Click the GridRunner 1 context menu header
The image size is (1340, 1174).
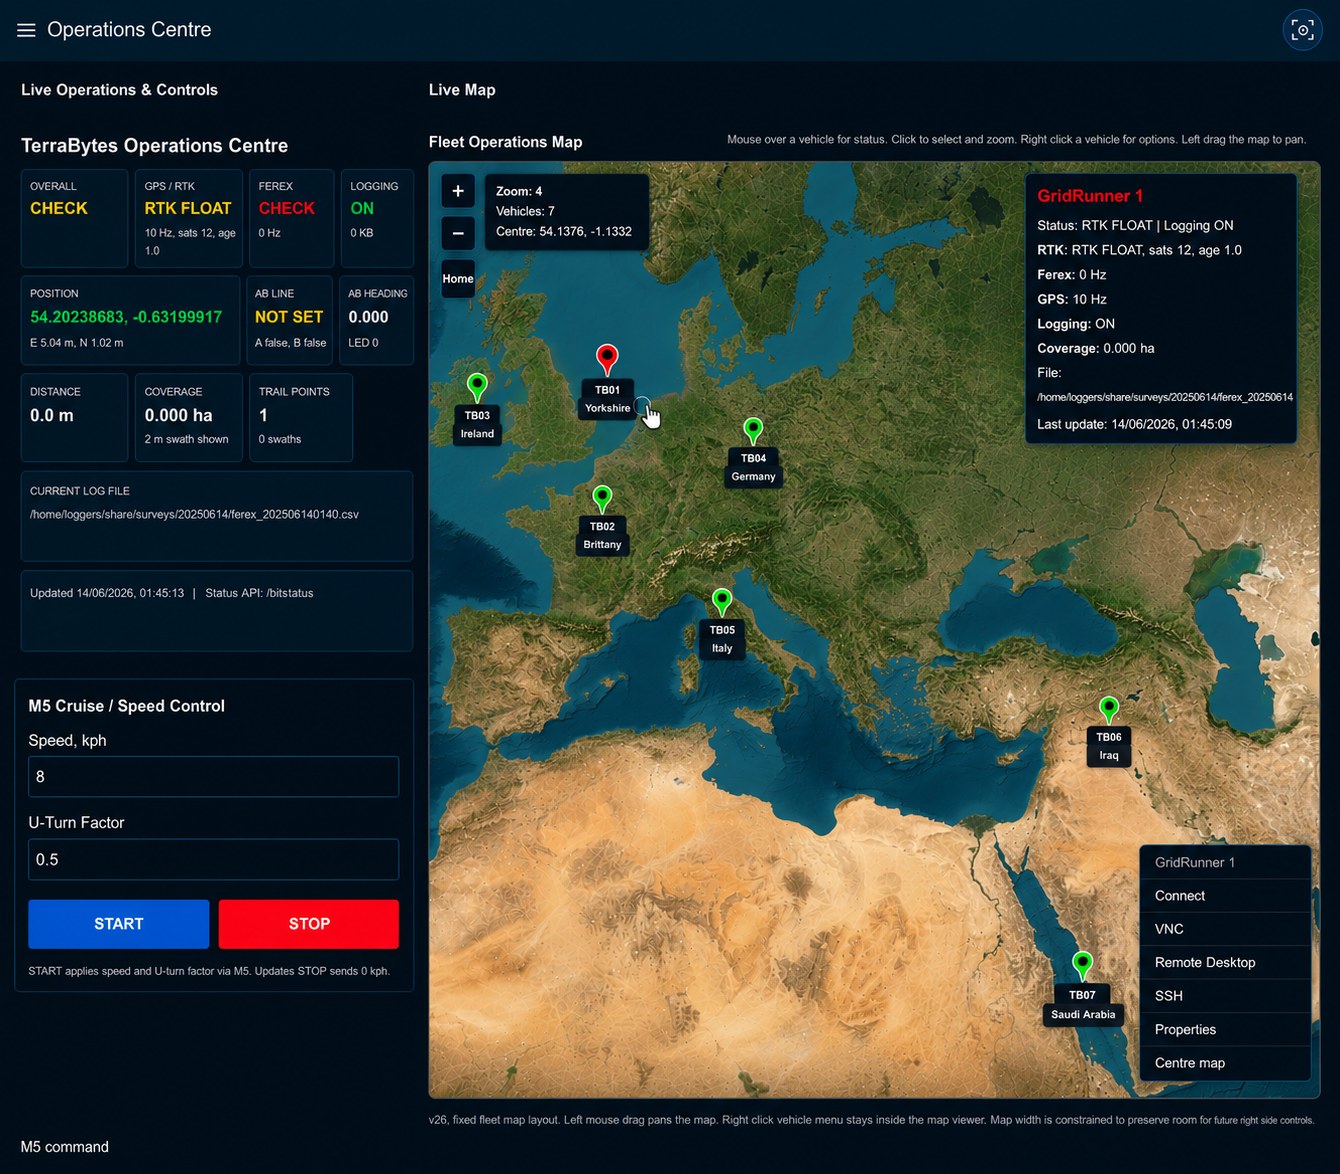[1225, 862]
